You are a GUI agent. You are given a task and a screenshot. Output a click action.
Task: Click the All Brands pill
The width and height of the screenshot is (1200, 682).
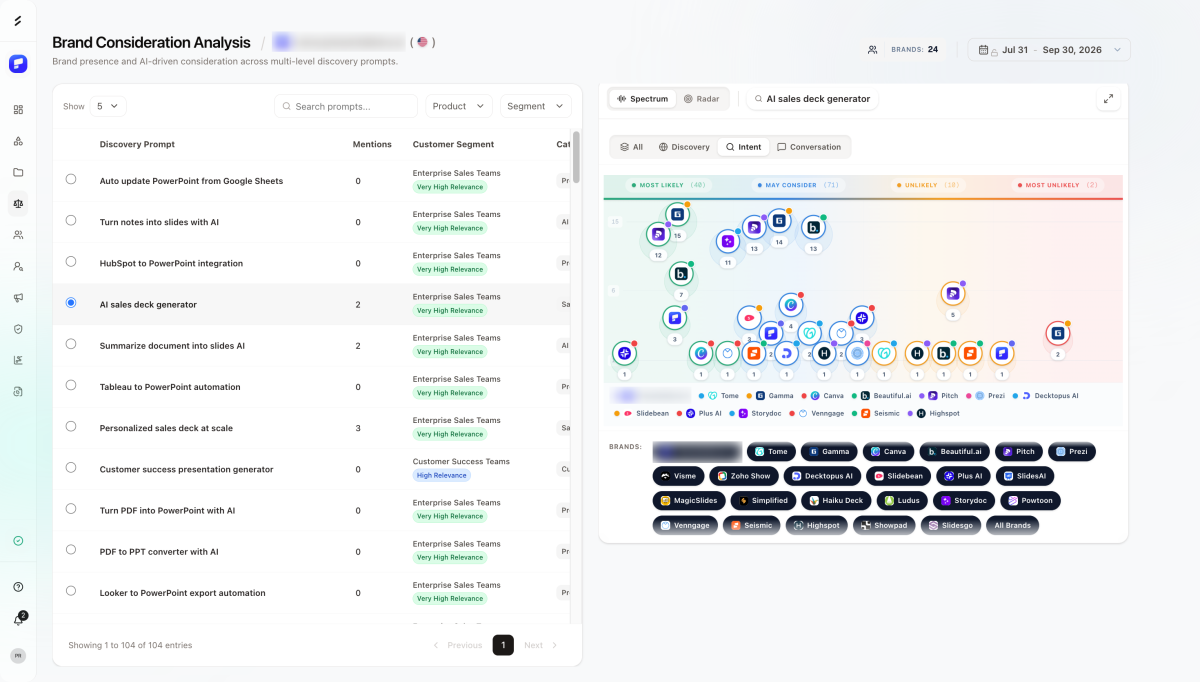[1012, 525]
